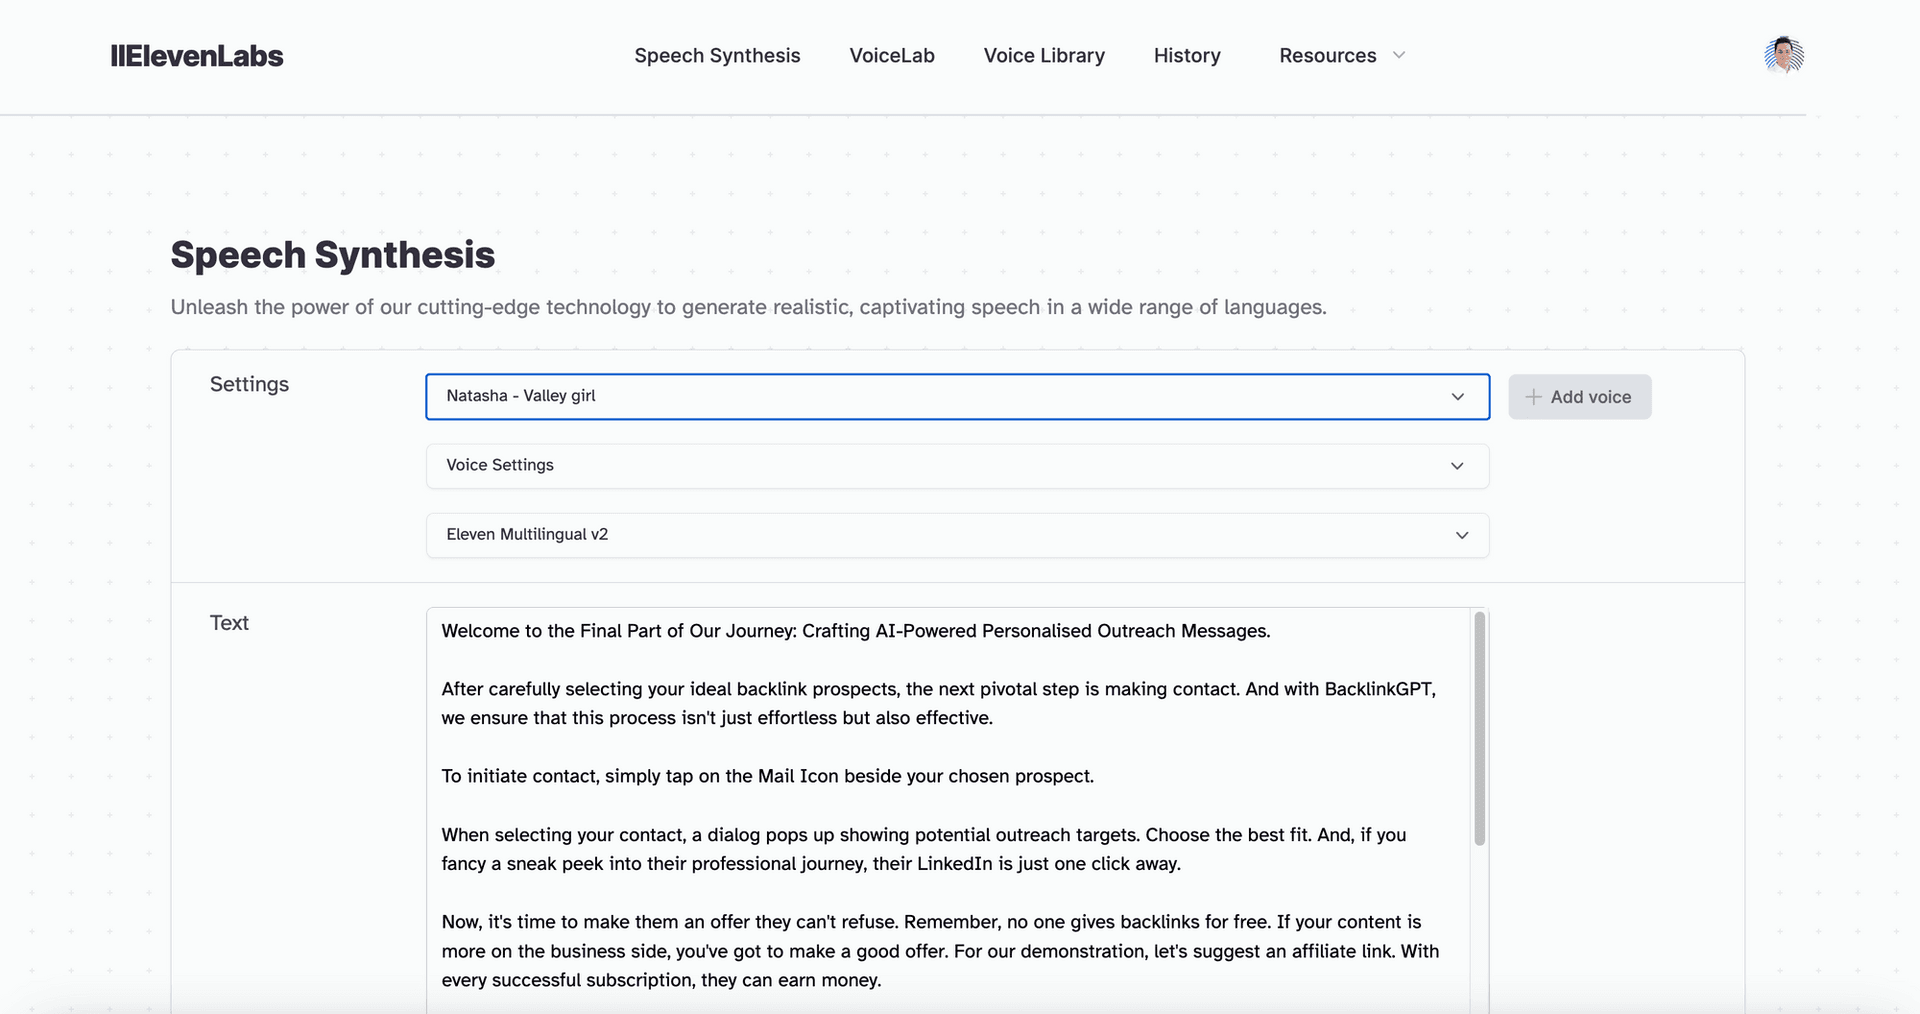Expand the Resources chevron arrow
The height and width of the screenshot is (1014, 1920).
click(x=1399, y=55)
